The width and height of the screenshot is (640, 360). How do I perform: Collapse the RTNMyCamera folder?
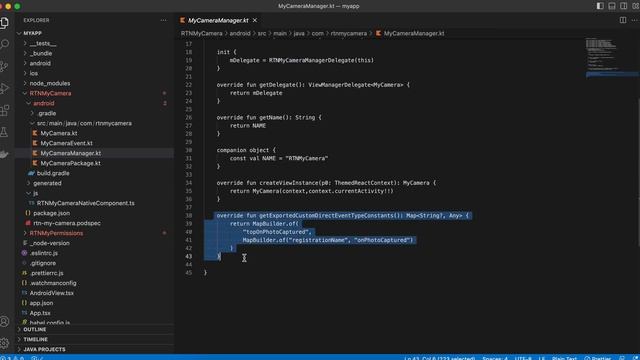pos(25,93)
